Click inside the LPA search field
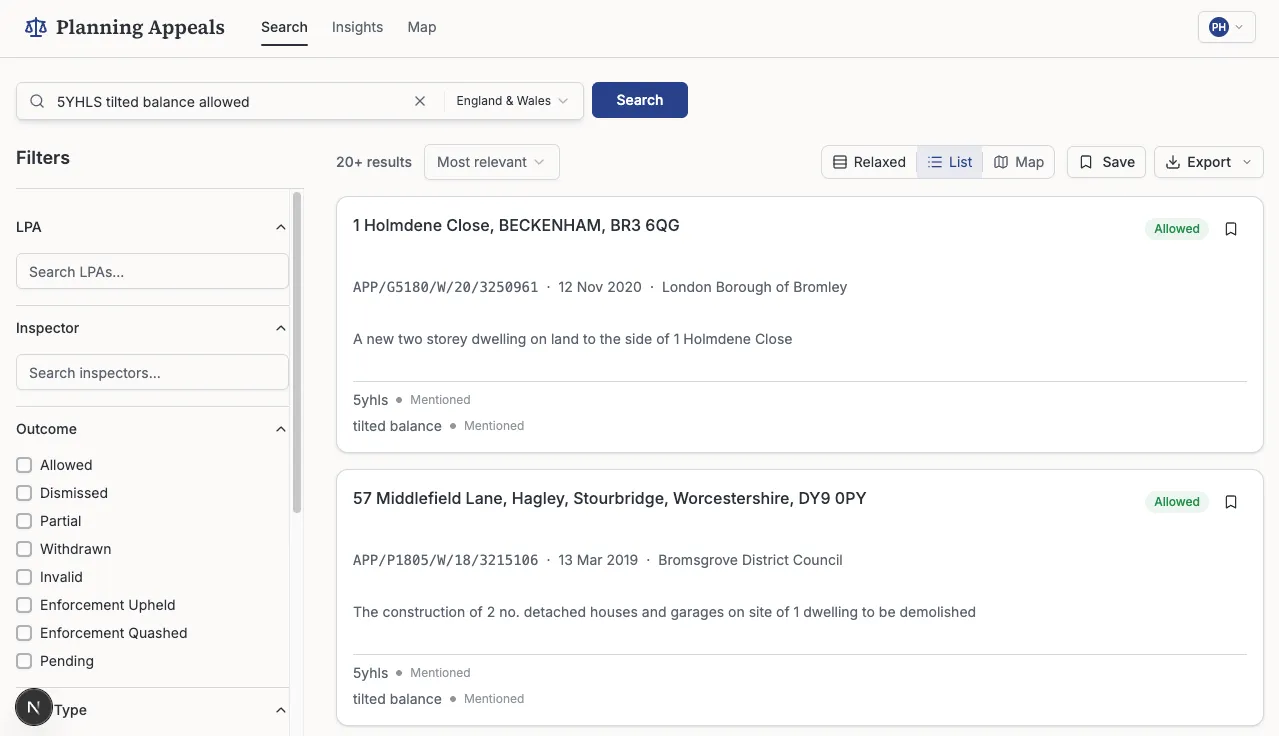1279x736 pixels. (x=152, y=271)
